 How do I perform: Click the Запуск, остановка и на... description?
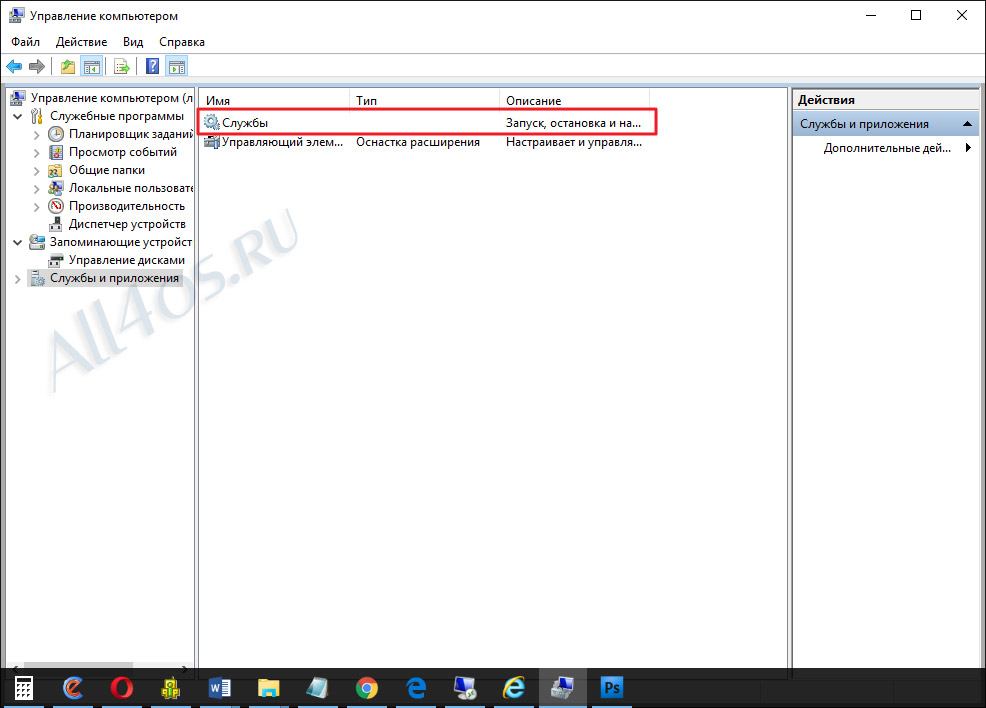coord(573,123)
